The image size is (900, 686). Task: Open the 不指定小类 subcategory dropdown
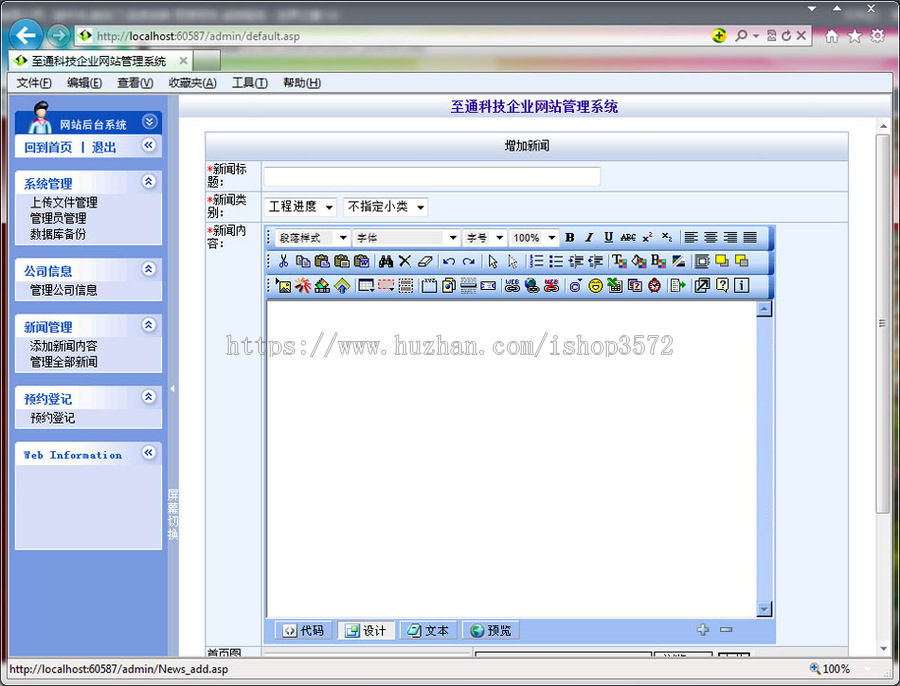click(x=385, y=207)
